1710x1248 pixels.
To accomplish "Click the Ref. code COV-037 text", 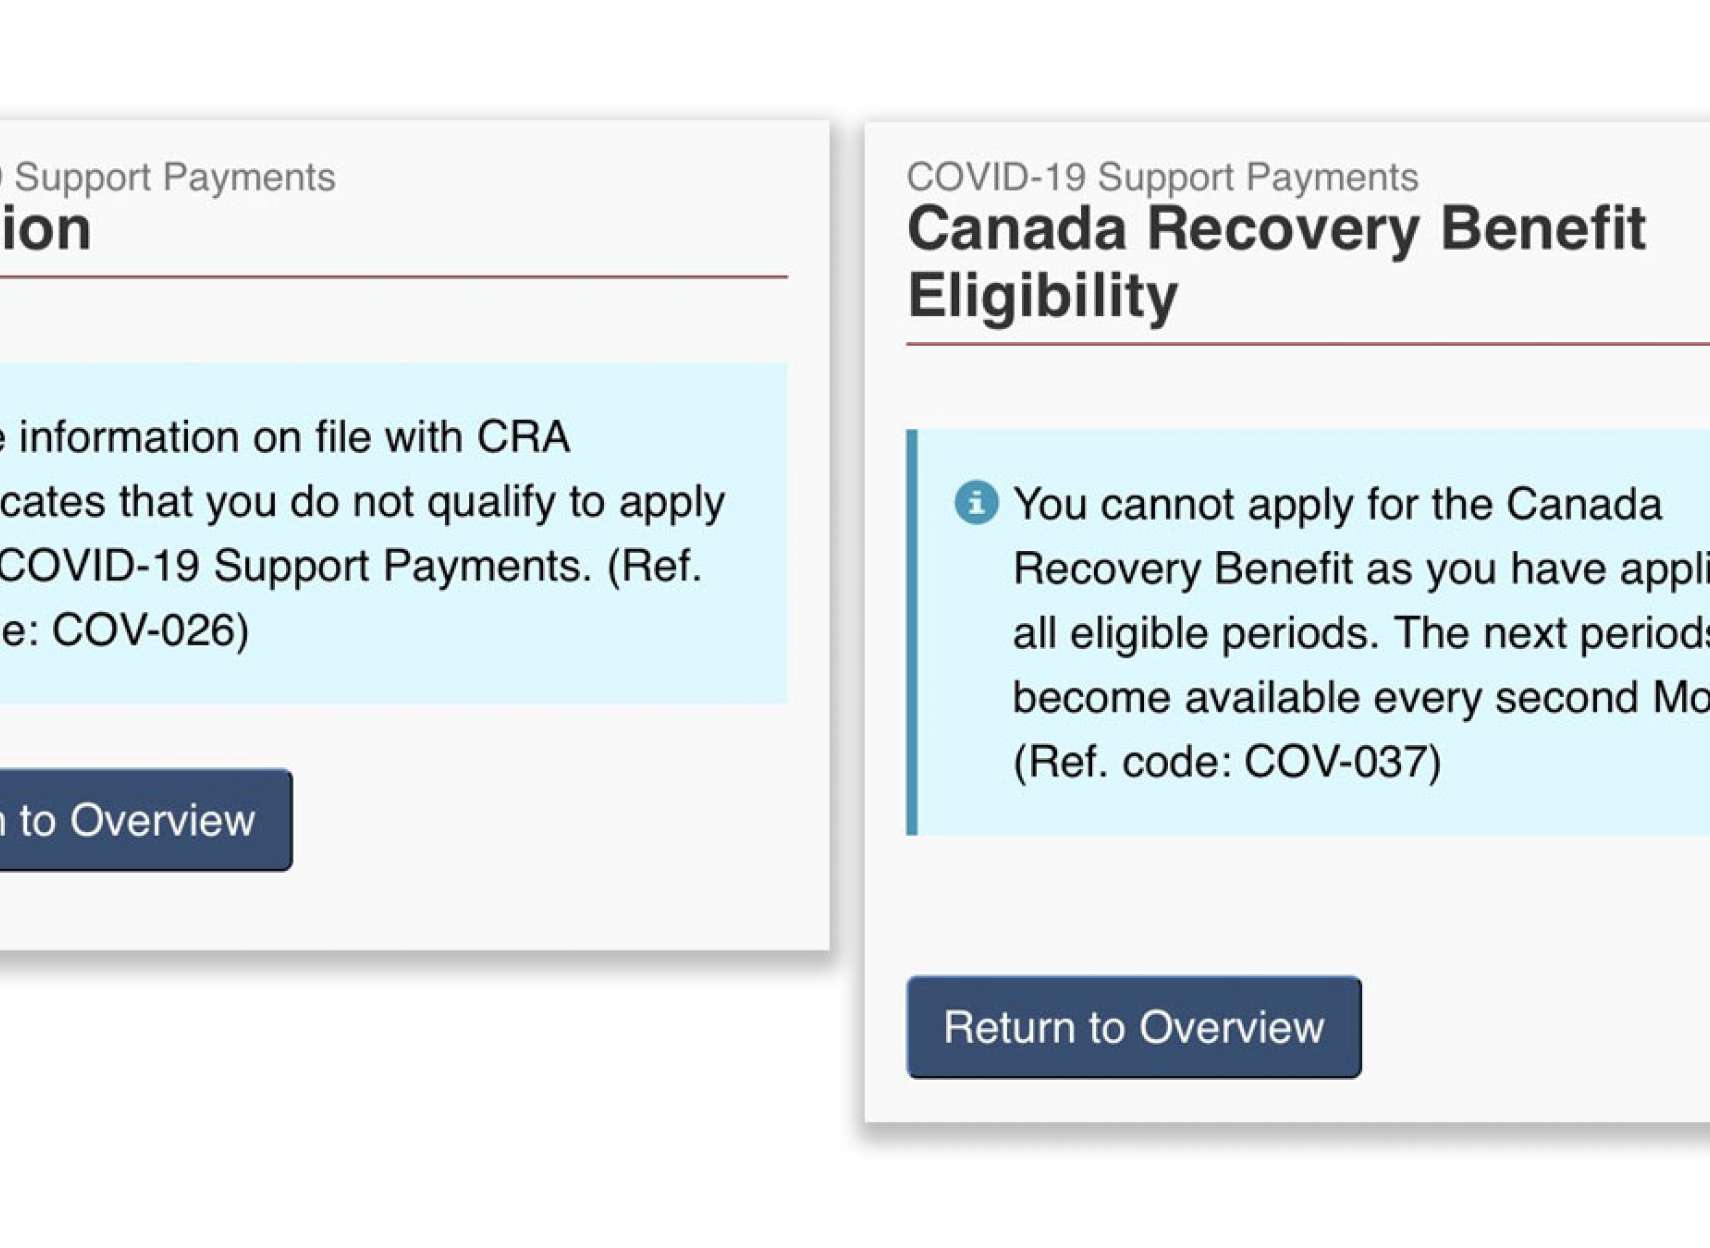I will point(1227,762).
